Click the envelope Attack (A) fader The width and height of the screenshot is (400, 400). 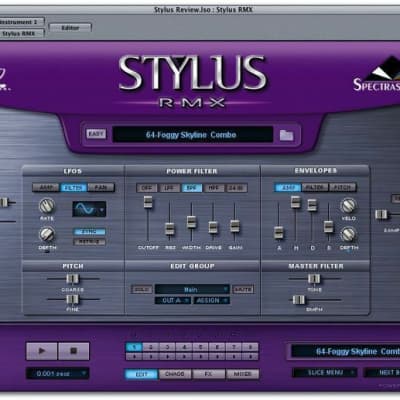pyautogui.click(x=279, y=233)
